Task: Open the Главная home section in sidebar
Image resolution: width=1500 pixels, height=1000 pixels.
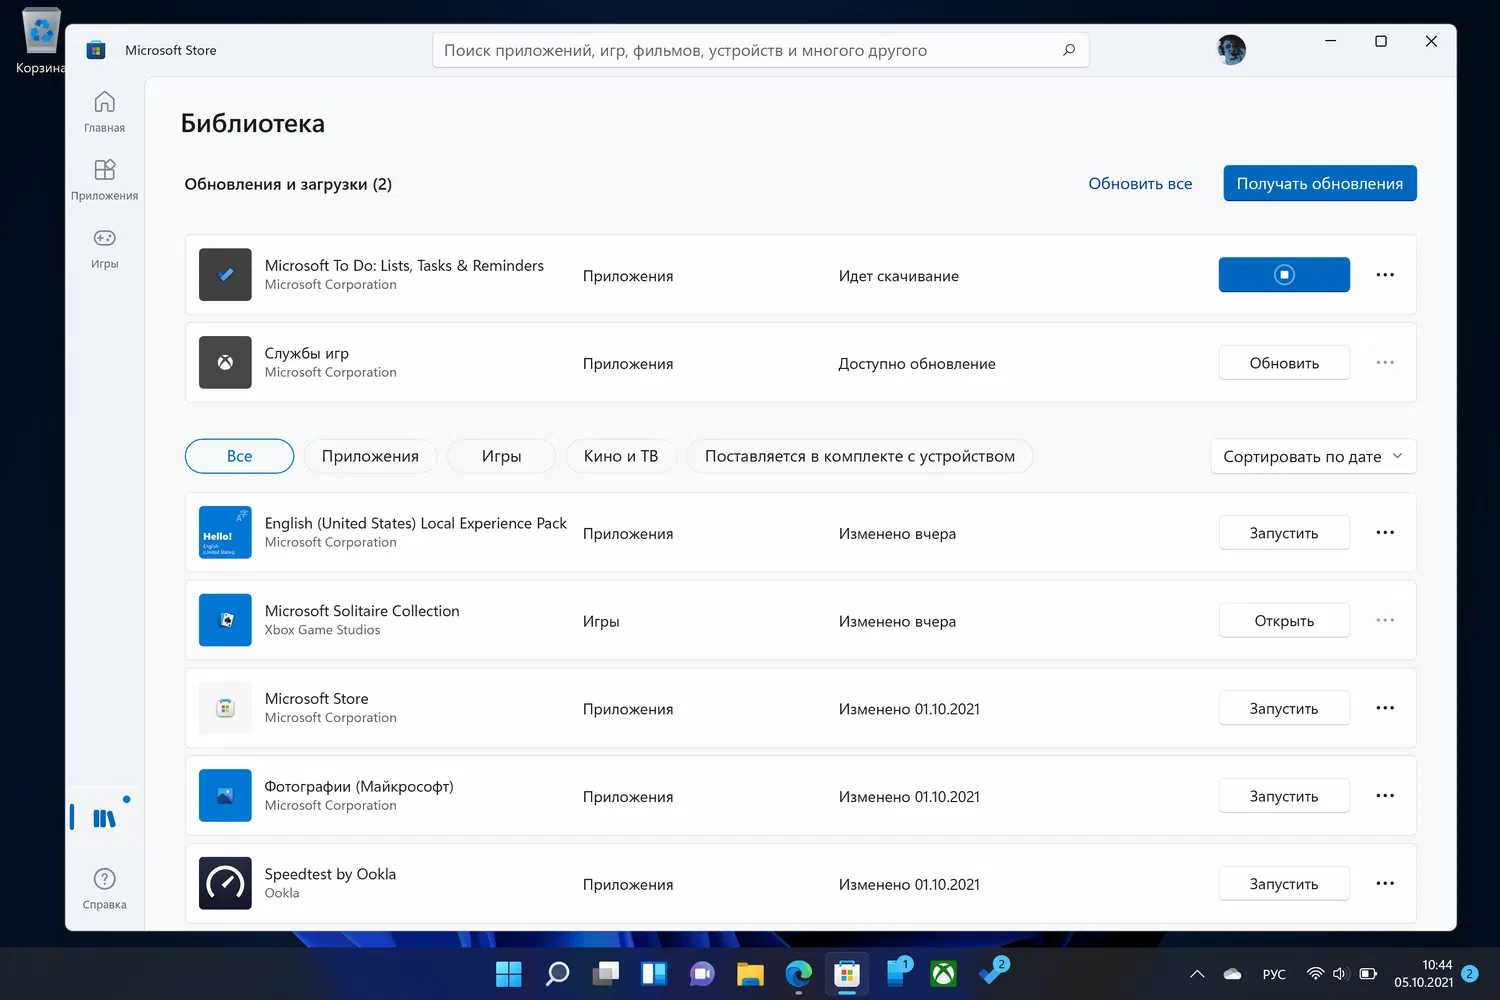Action: coord(105,112)
